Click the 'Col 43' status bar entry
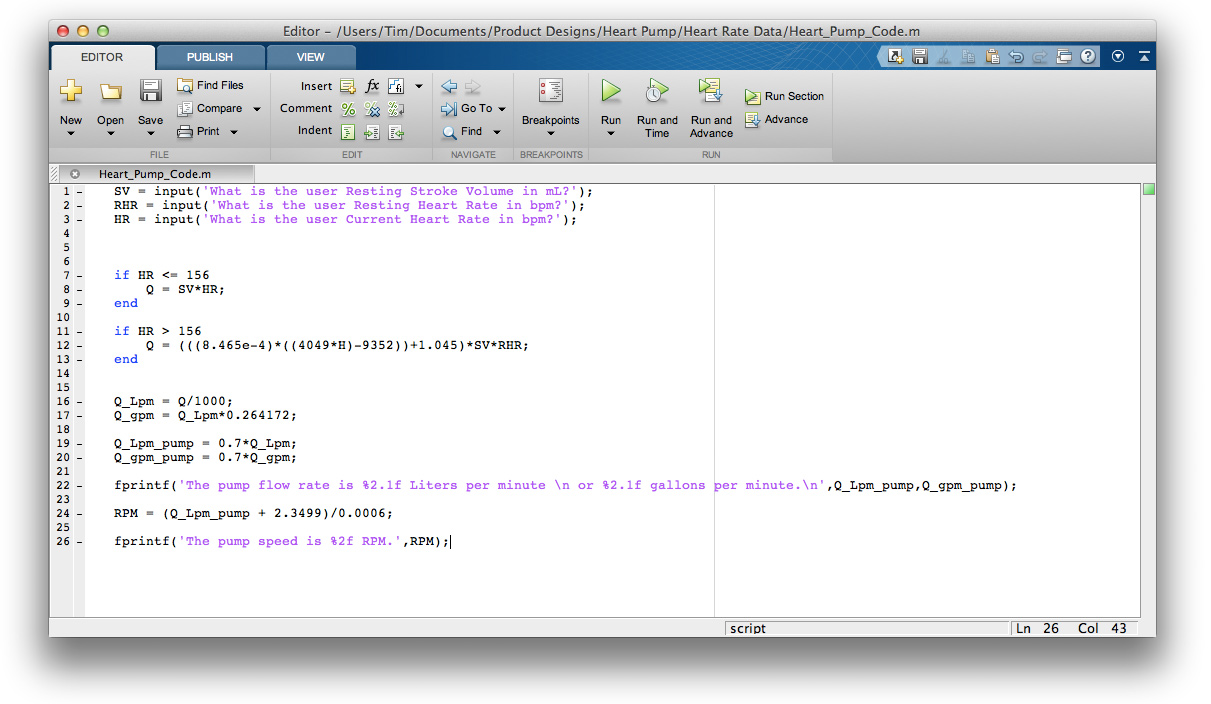 point(1102,629)
